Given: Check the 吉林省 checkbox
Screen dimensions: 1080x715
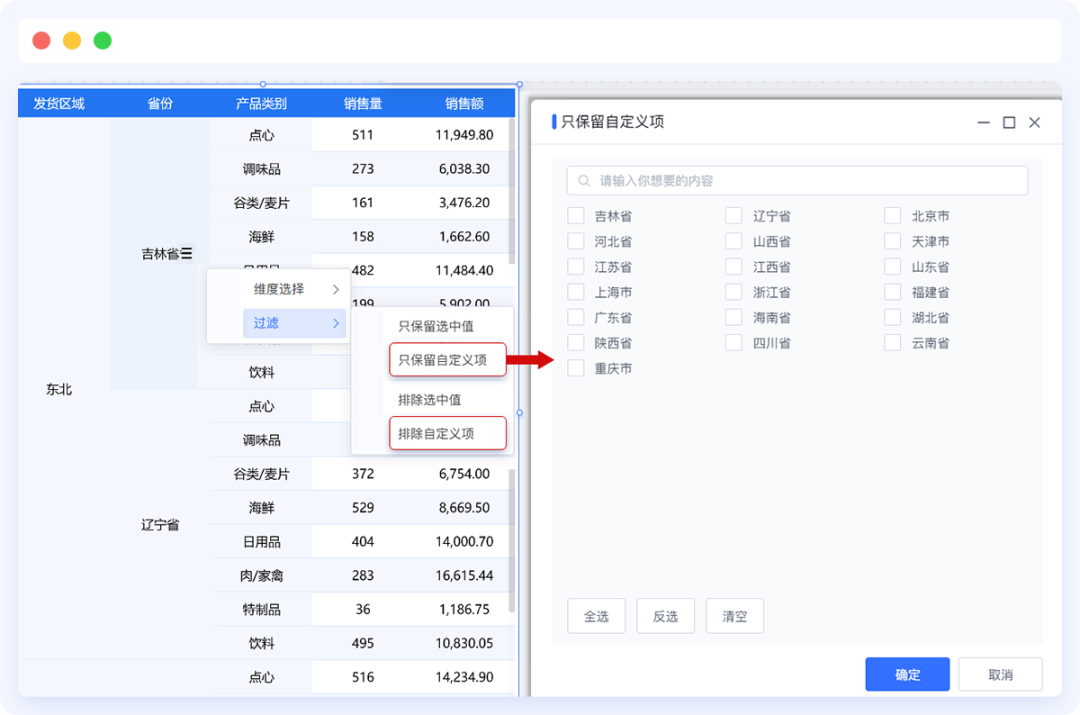Looking at the screenshot, I should (x=576, y=216).
